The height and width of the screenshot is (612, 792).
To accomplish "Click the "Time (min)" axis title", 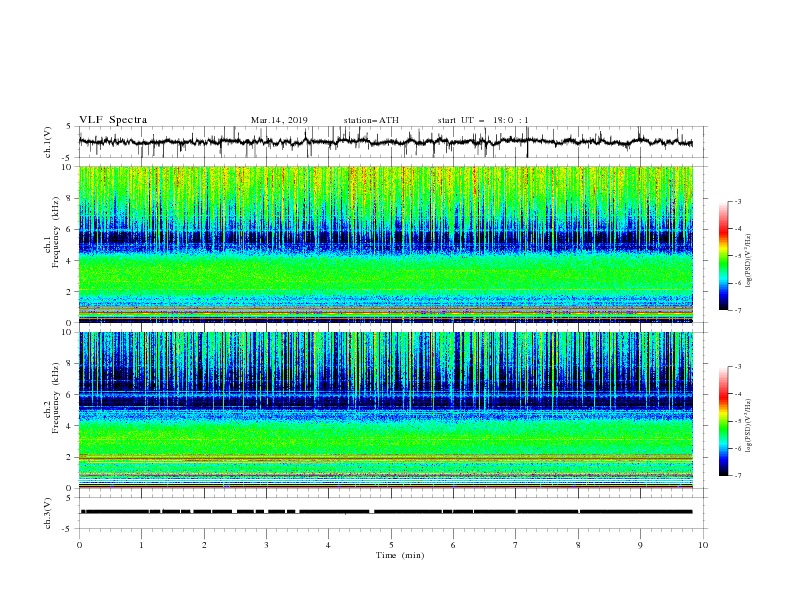I will [400, 555].
